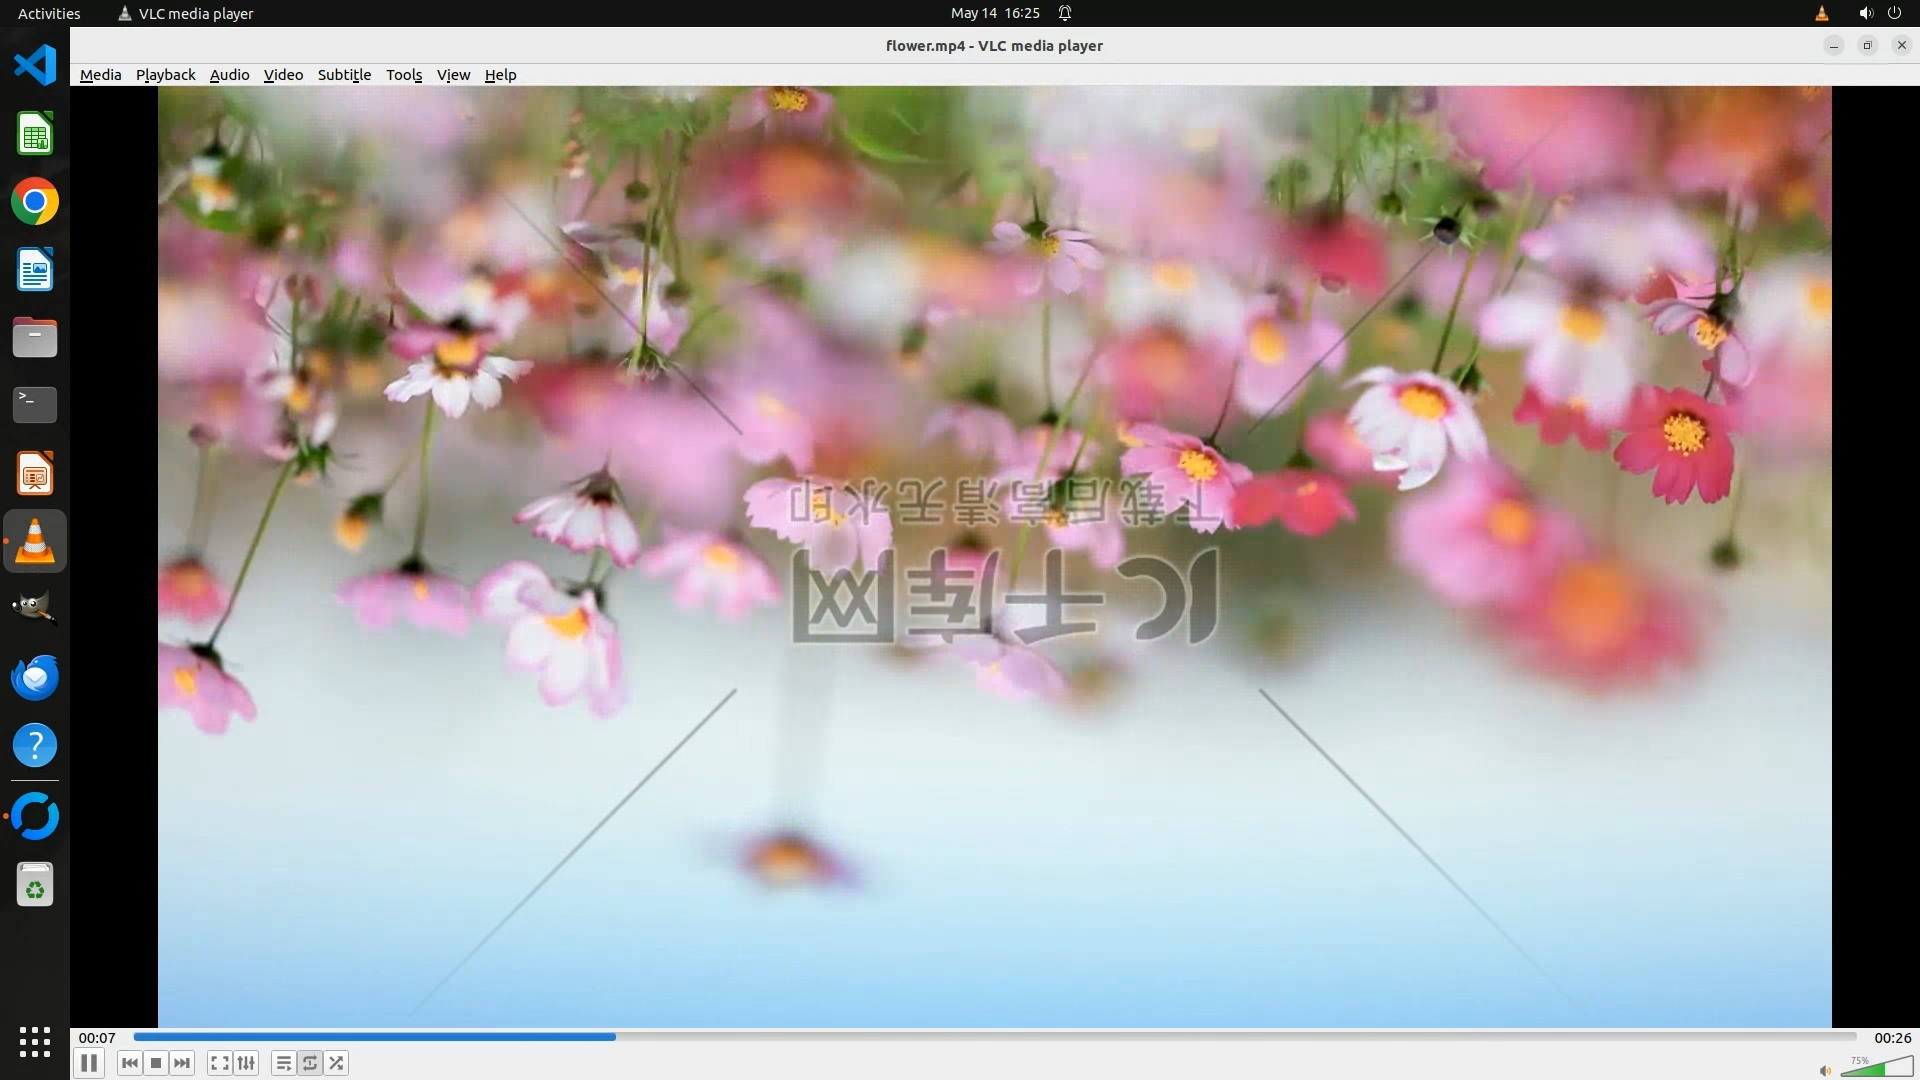The height and width of the screenshot is (1080, 1920).
Task: Pause the video playback
Action: pyautogui.click(x=88, y=1063)
